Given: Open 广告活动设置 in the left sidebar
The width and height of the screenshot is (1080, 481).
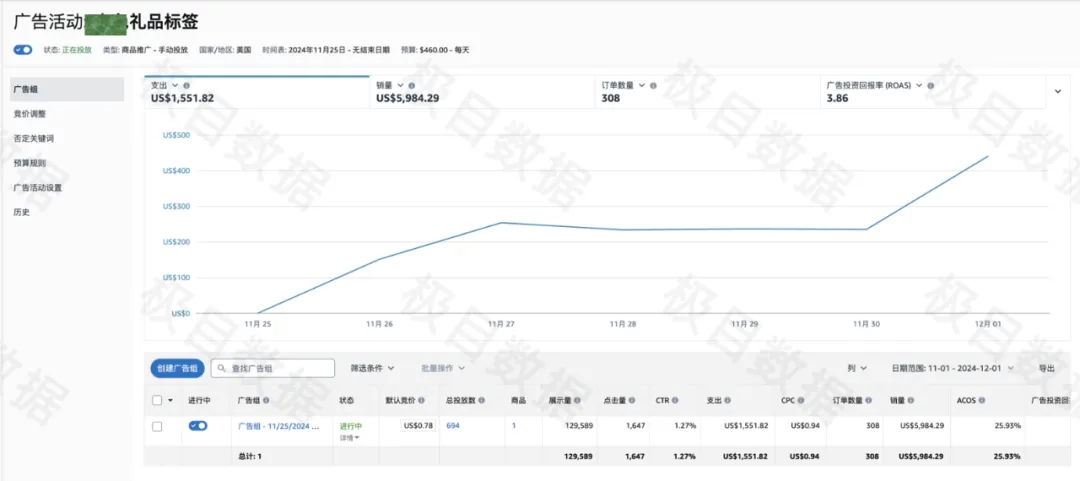Looking at the screenshot, I should tap(37, 187).
